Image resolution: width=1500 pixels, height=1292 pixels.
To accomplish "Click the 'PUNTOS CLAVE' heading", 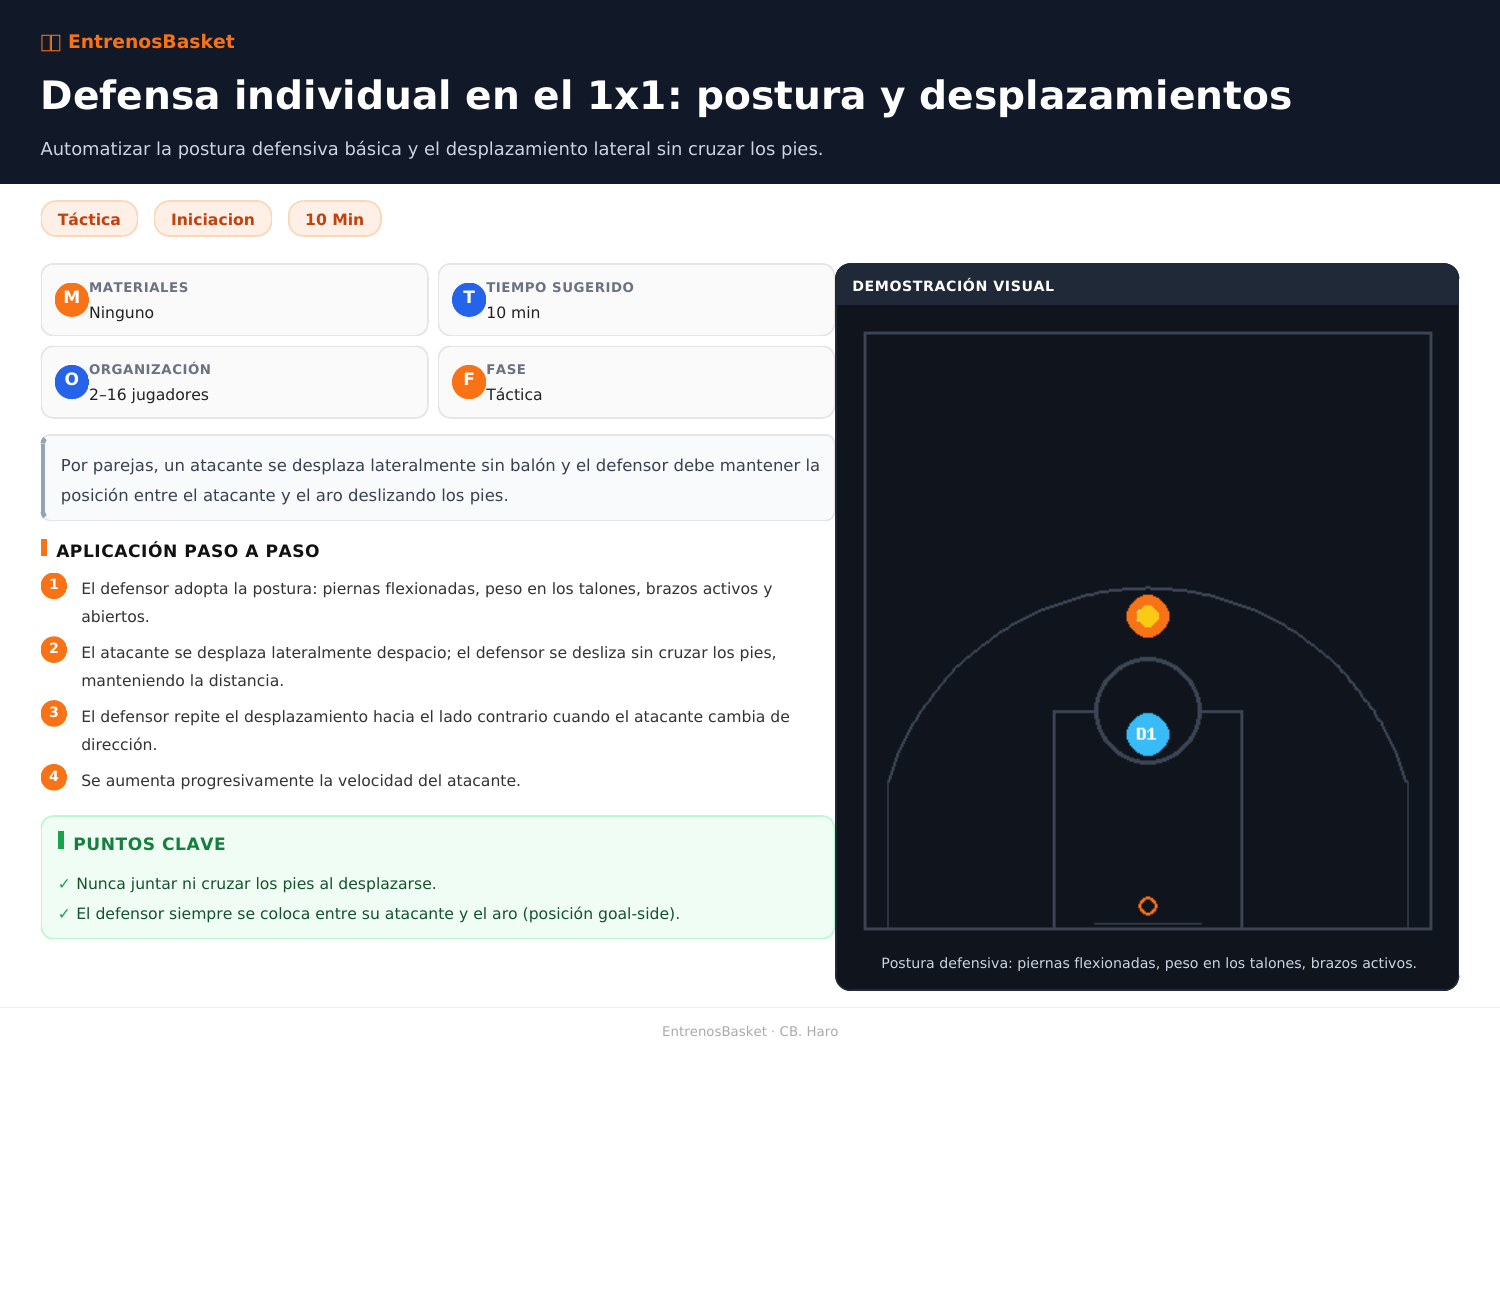I will pos(150,844).
